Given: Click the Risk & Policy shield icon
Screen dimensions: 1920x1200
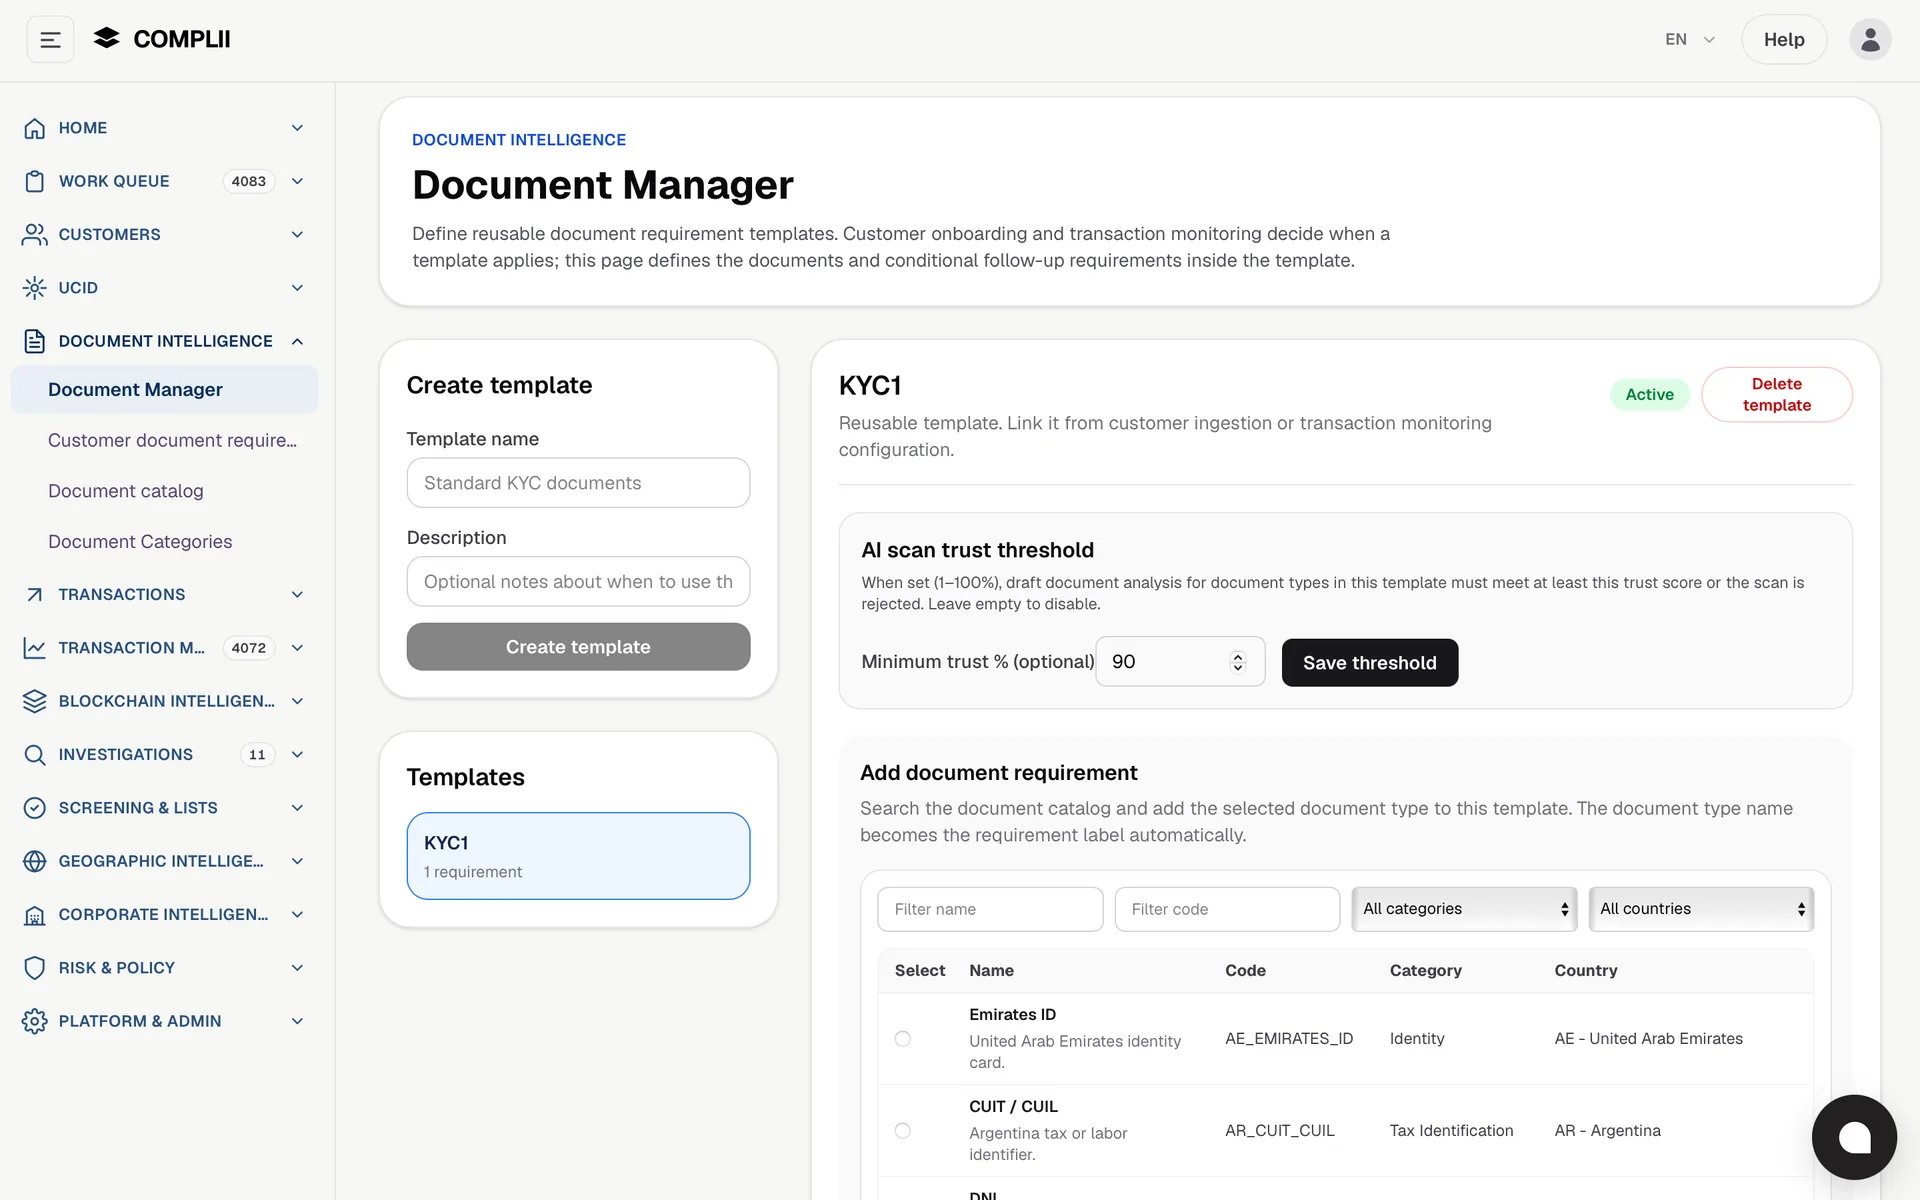Looking at the screenshot, I should pos(35,968).
